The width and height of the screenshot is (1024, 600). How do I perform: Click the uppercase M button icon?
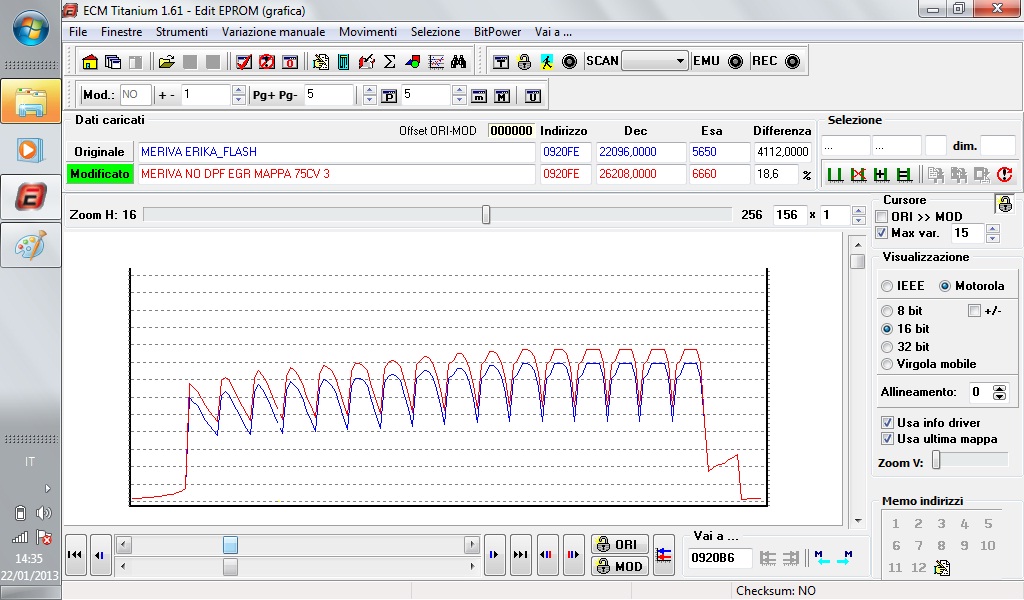[502, 96]
